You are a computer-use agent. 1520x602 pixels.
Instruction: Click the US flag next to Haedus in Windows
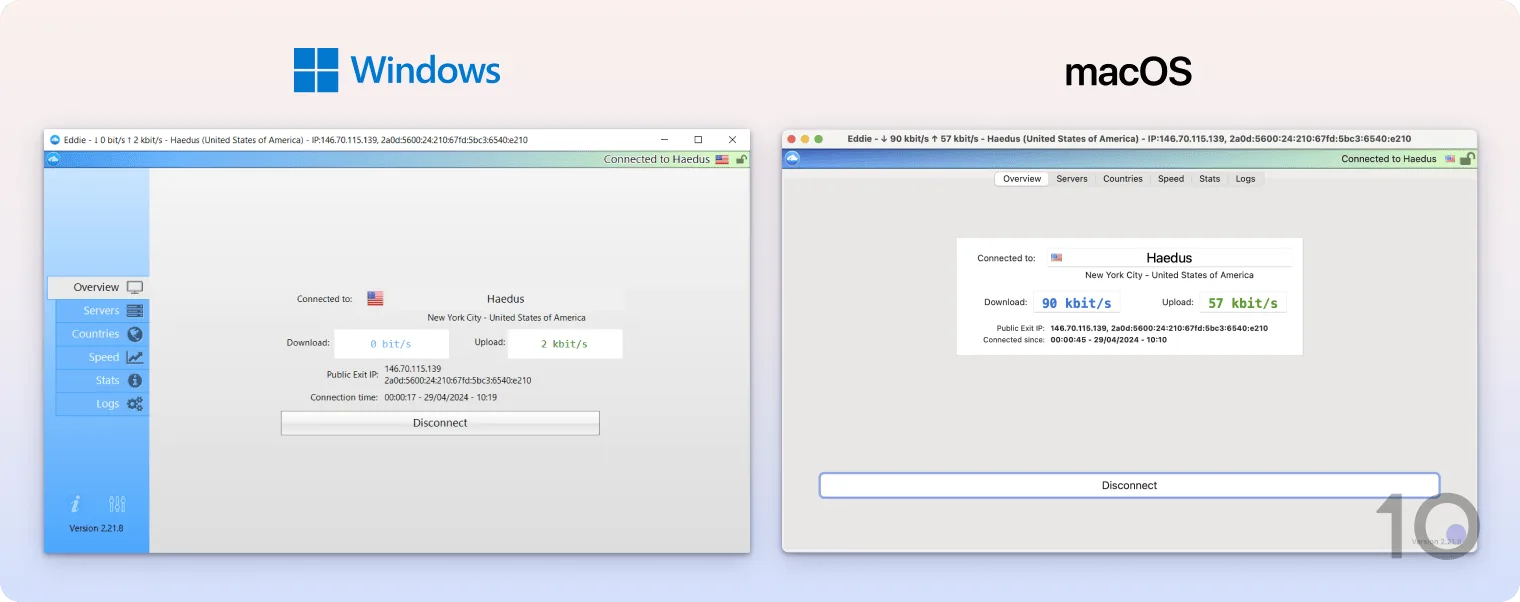tap(375, 298)
